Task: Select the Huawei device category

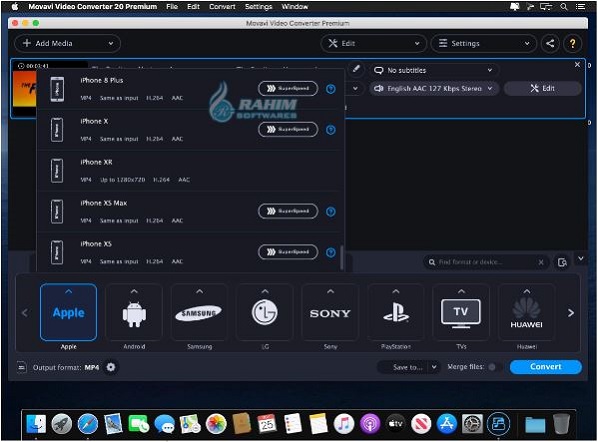Action: (x=527, y=312)
